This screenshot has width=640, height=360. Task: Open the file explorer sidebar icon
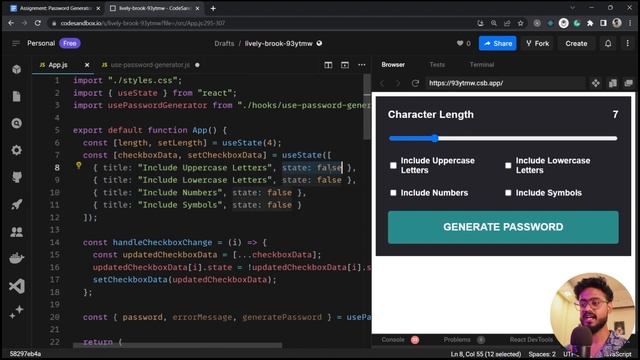click(17, 96)
